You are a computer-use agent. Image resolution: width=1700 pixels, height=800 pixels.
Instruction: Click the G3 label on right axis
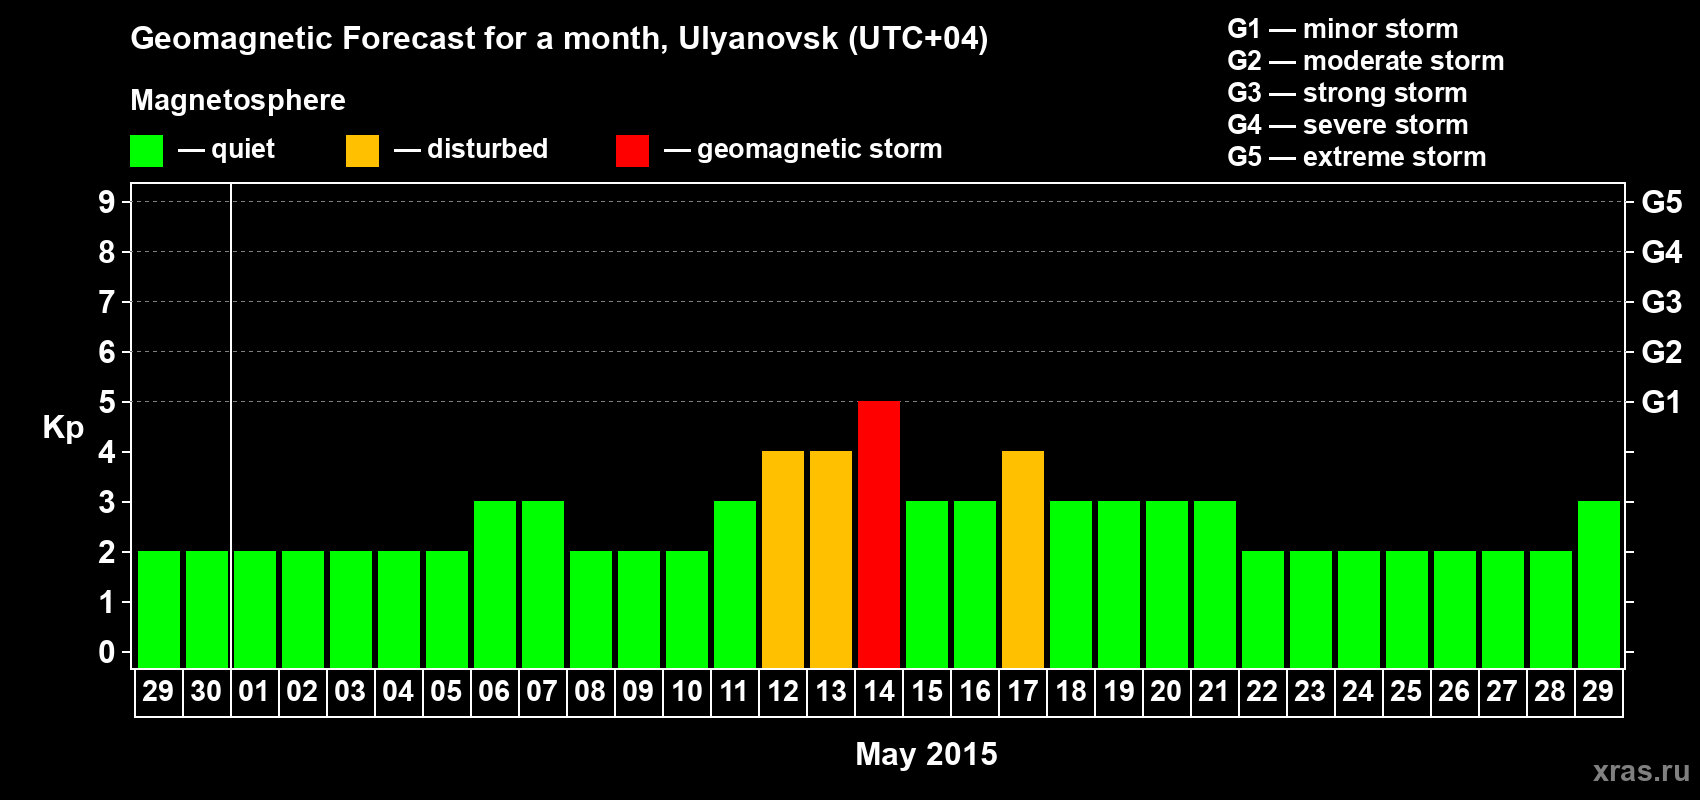click(1661, 302)
